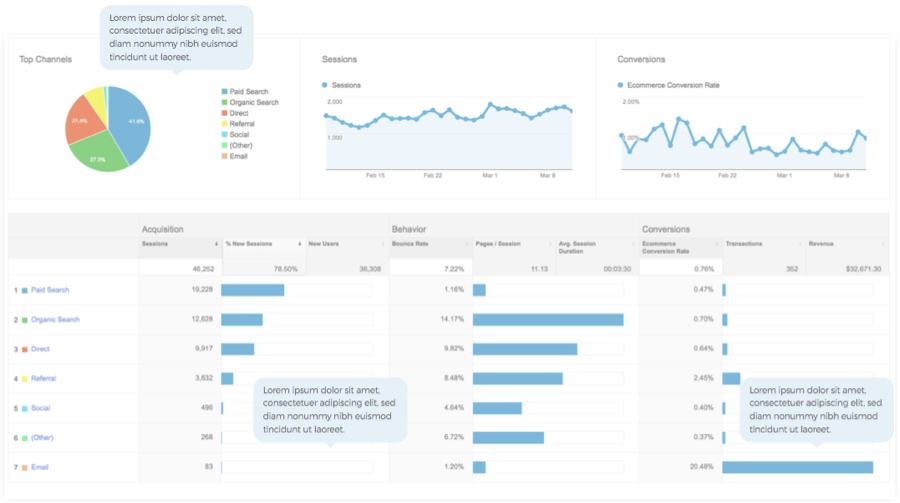Click orange Direct legend swatch
The width and height of the screenshot is (900, 503).
pyautogui.click(x=224, y=113)
